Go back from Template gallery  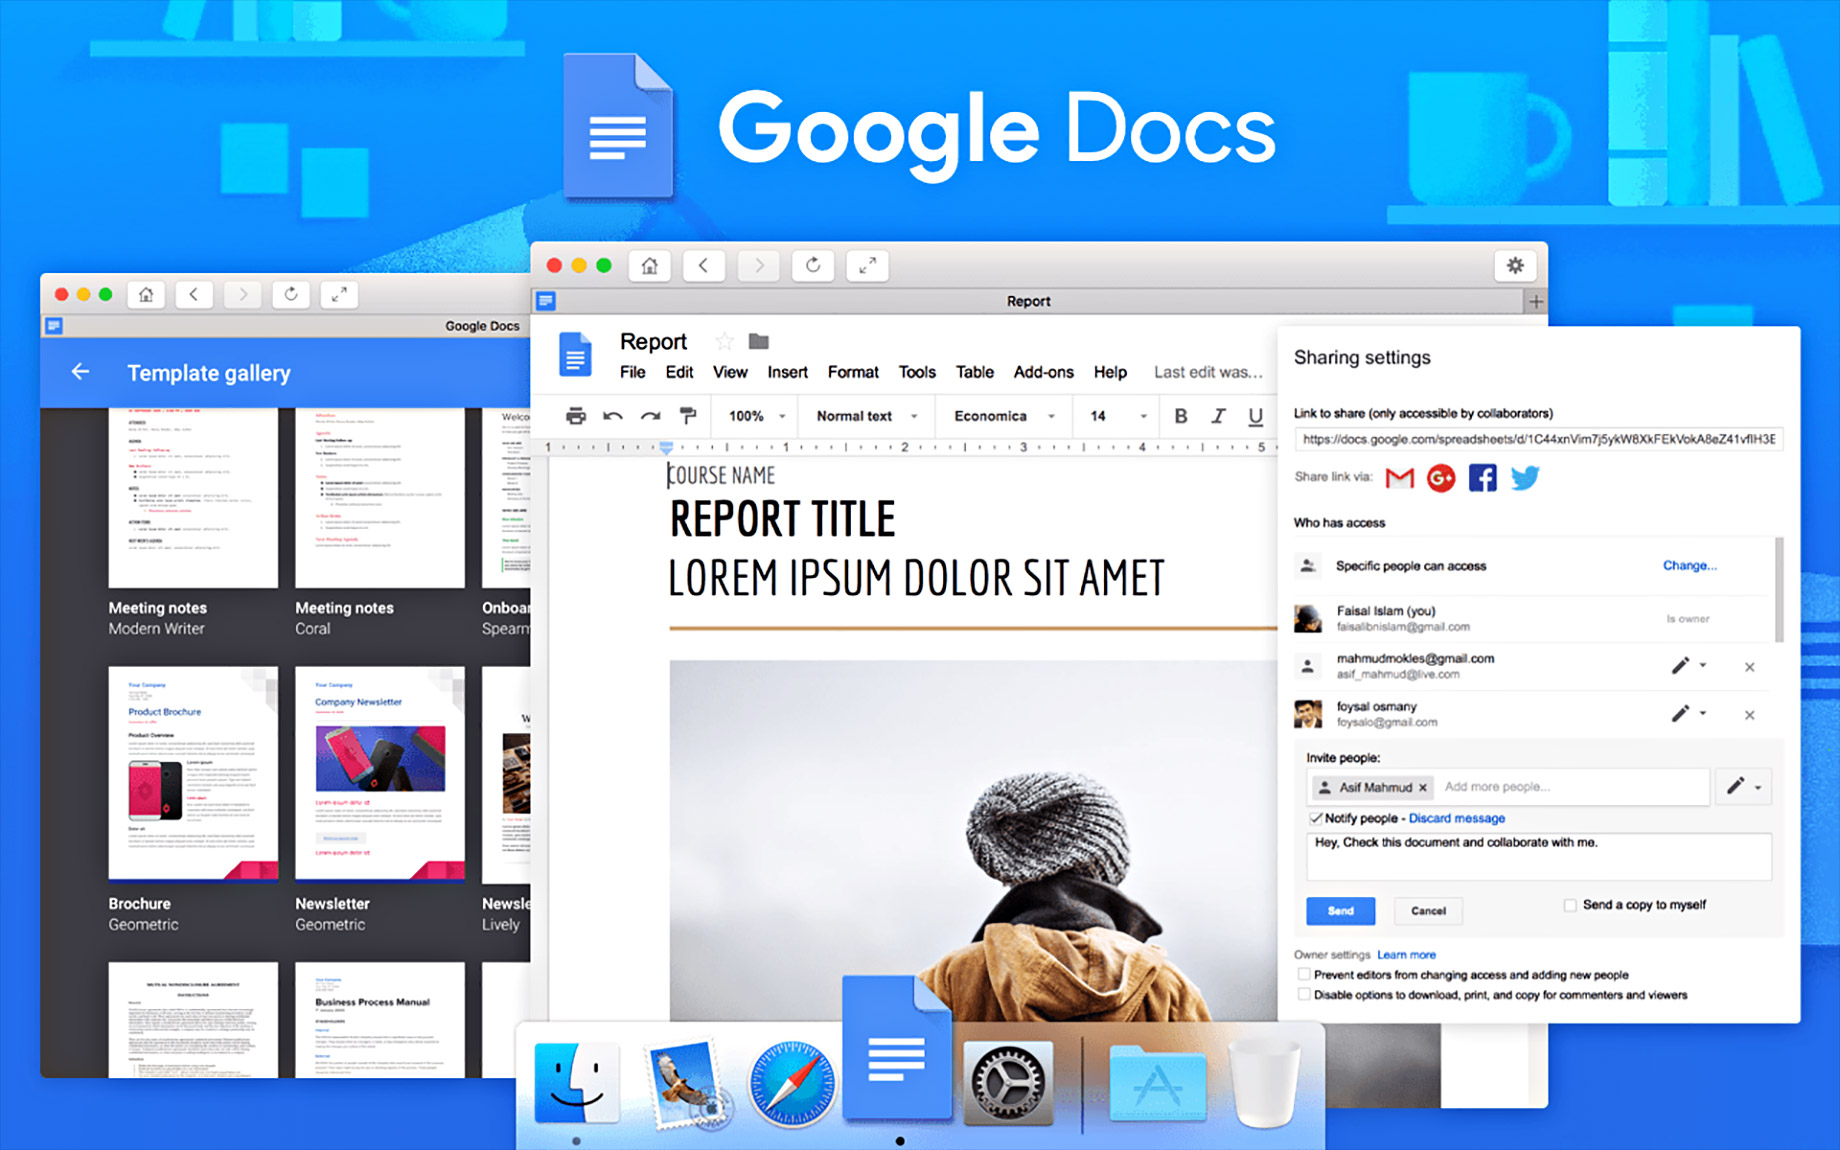[80, 372]
